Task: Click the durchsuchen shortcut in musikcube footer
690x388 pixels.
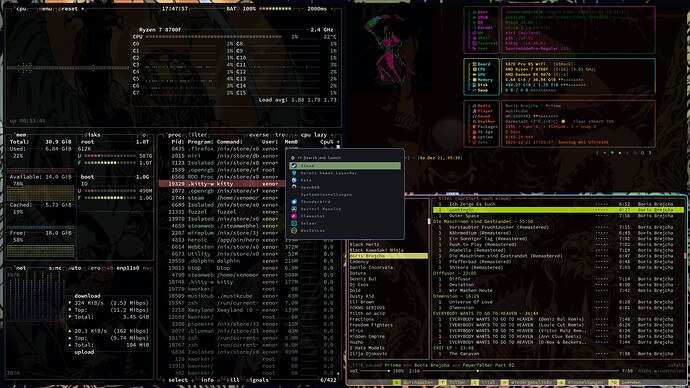Action: (x=413, y=382)
